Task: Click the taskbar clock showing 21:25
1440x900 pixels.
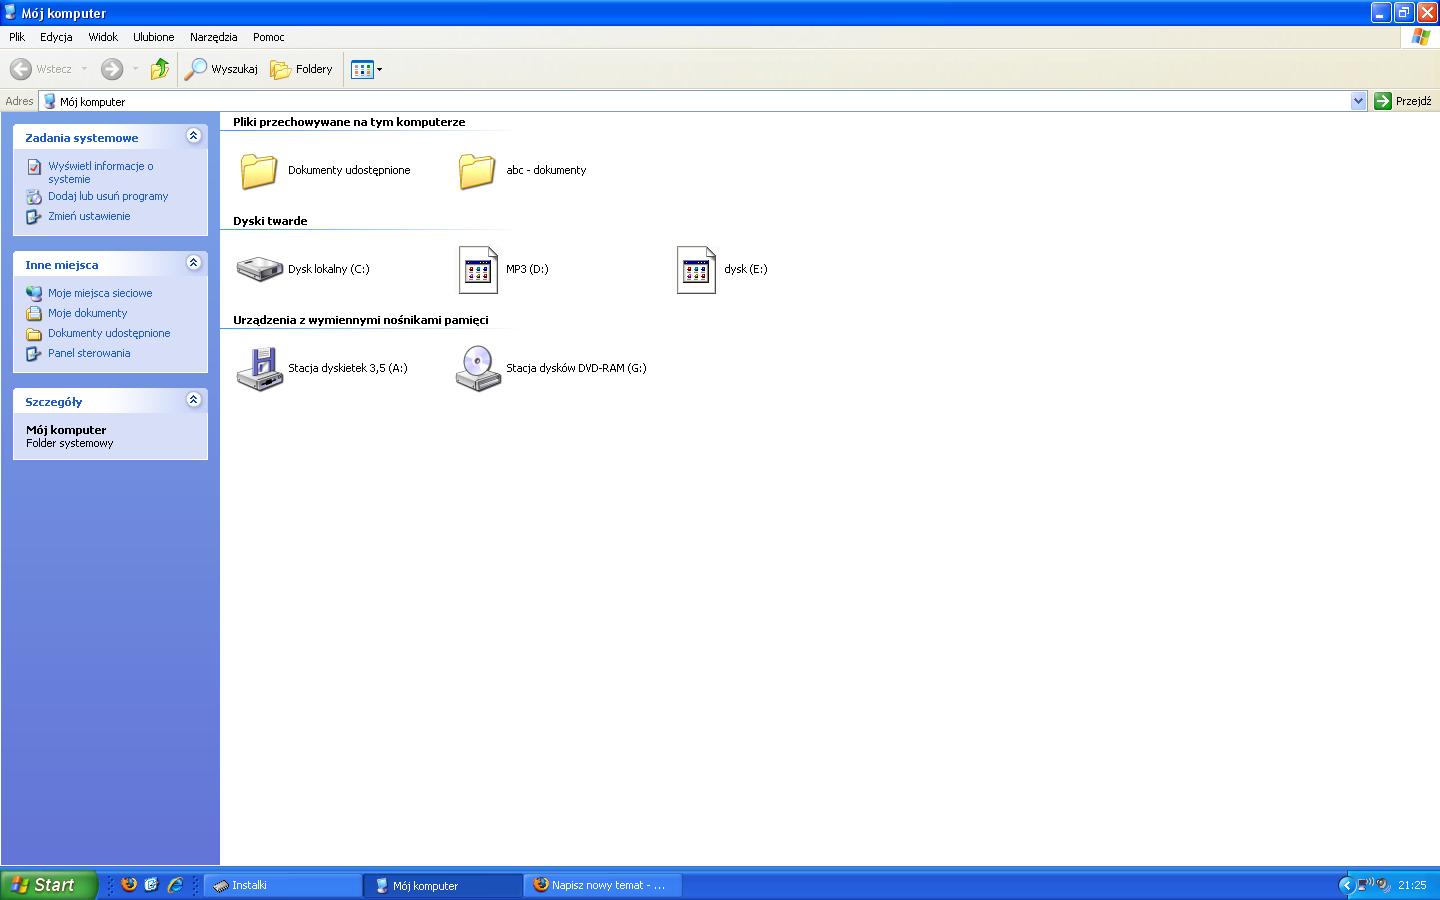Action: pos(1412,885)
